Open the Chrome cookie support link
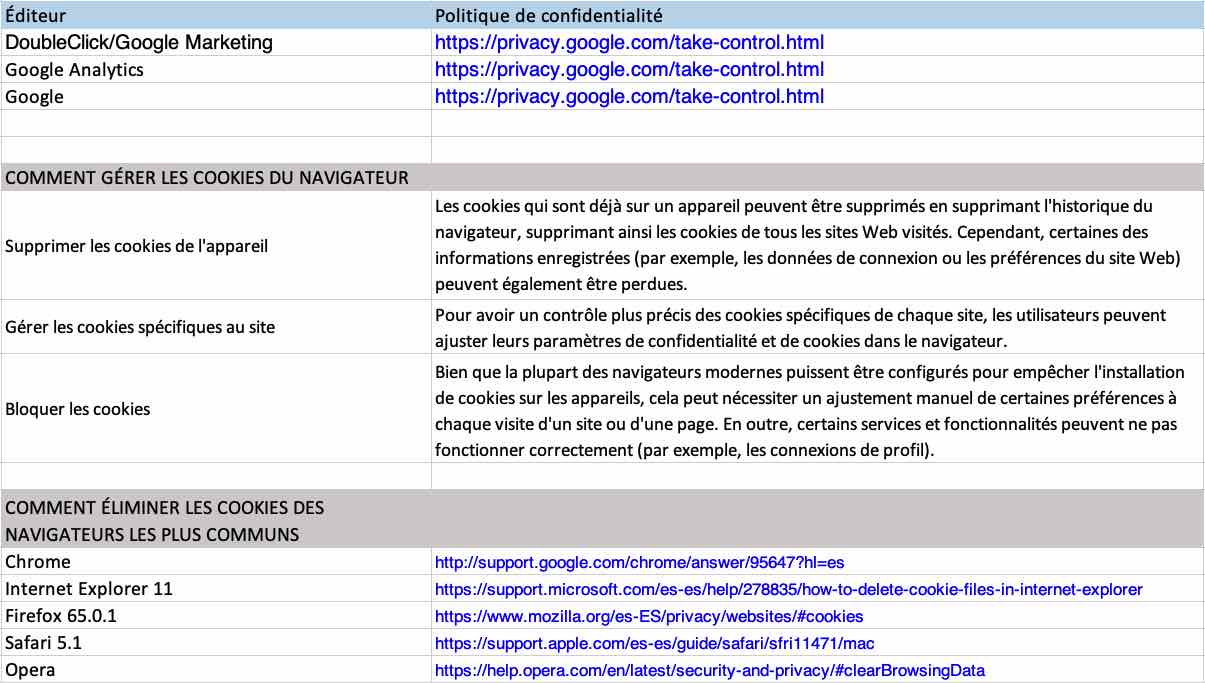This screenshot has width=1205, height=683. point(639,563)
